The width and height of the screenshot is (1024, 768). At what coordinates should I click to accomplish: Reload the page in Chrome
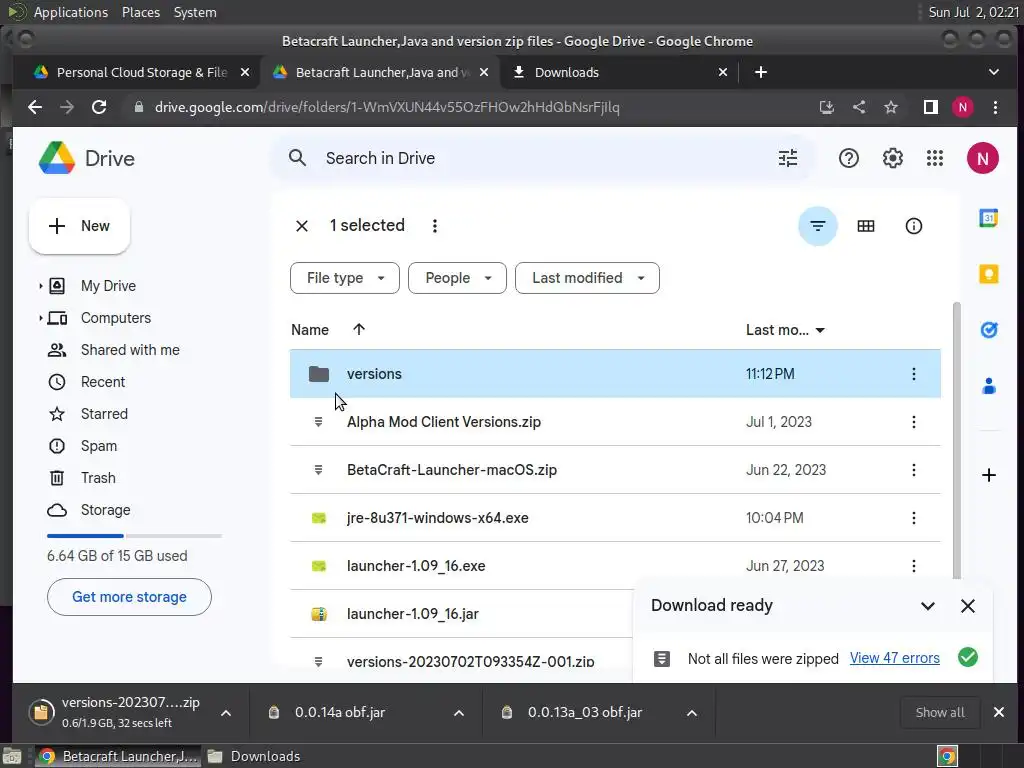point(99,107)
